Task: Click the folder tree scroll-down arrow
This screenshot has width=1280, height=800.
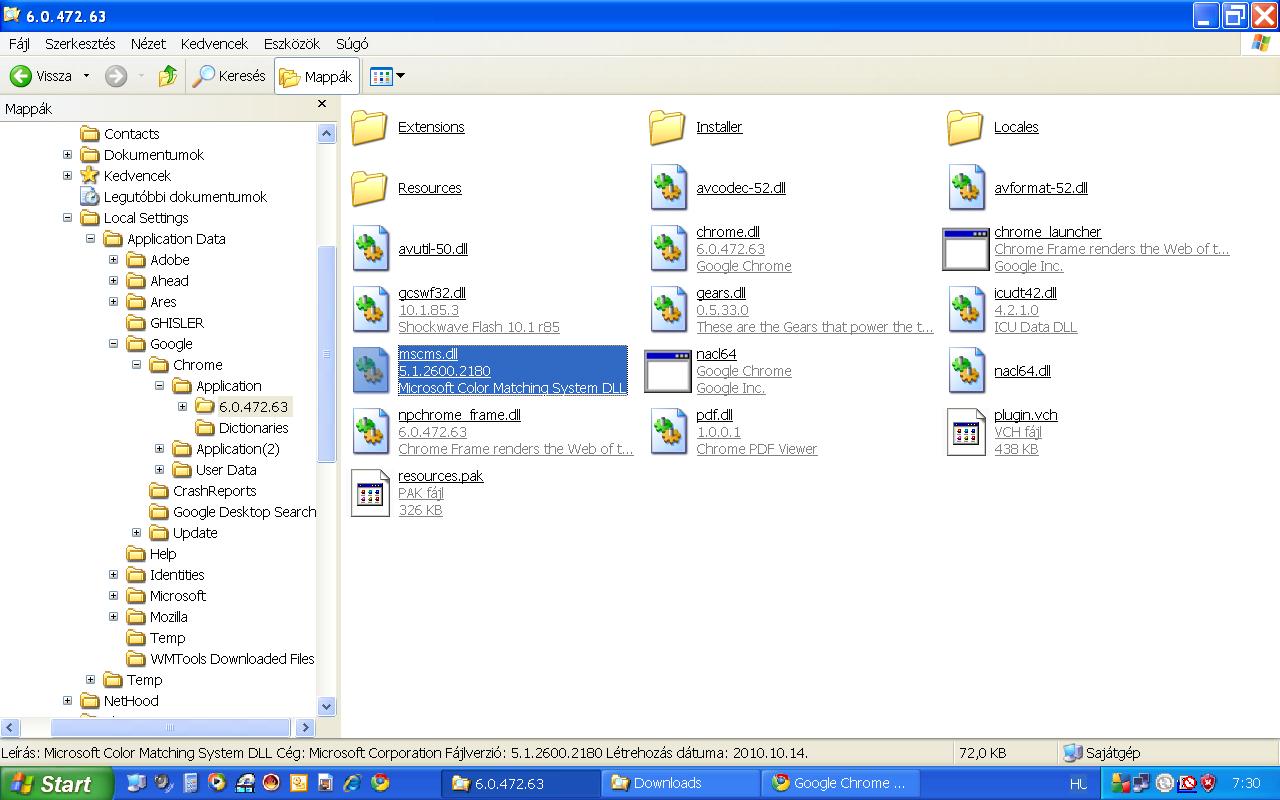Action: [327, 706]
